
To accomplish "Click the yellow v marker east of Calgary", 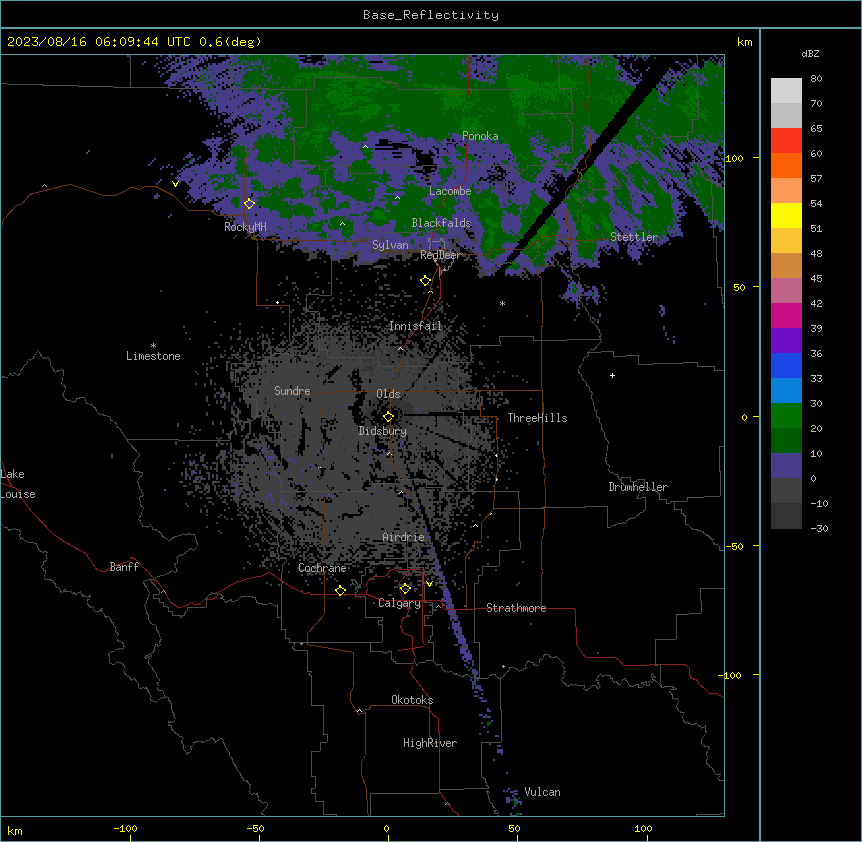I will click(429, 584).
